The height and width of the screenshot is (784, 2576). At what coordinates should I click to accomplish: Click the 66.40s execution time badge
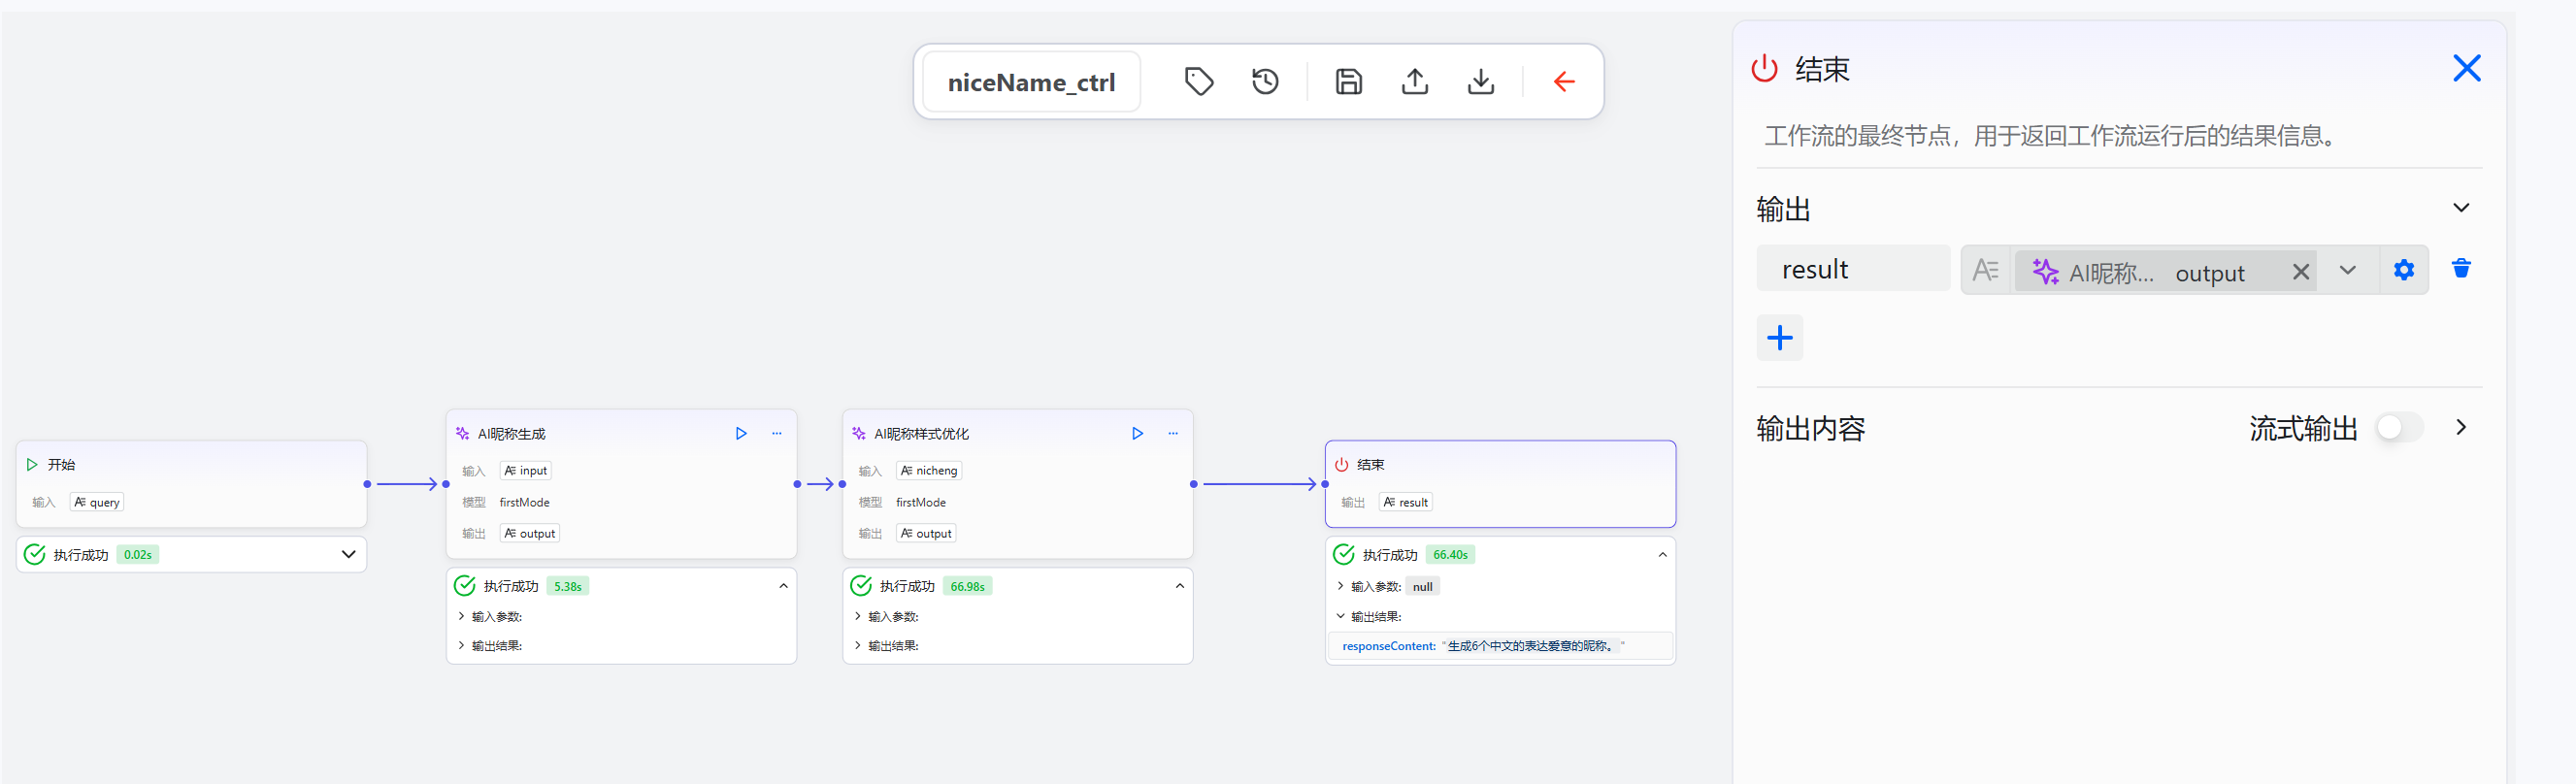click(x=1450, y=554)
